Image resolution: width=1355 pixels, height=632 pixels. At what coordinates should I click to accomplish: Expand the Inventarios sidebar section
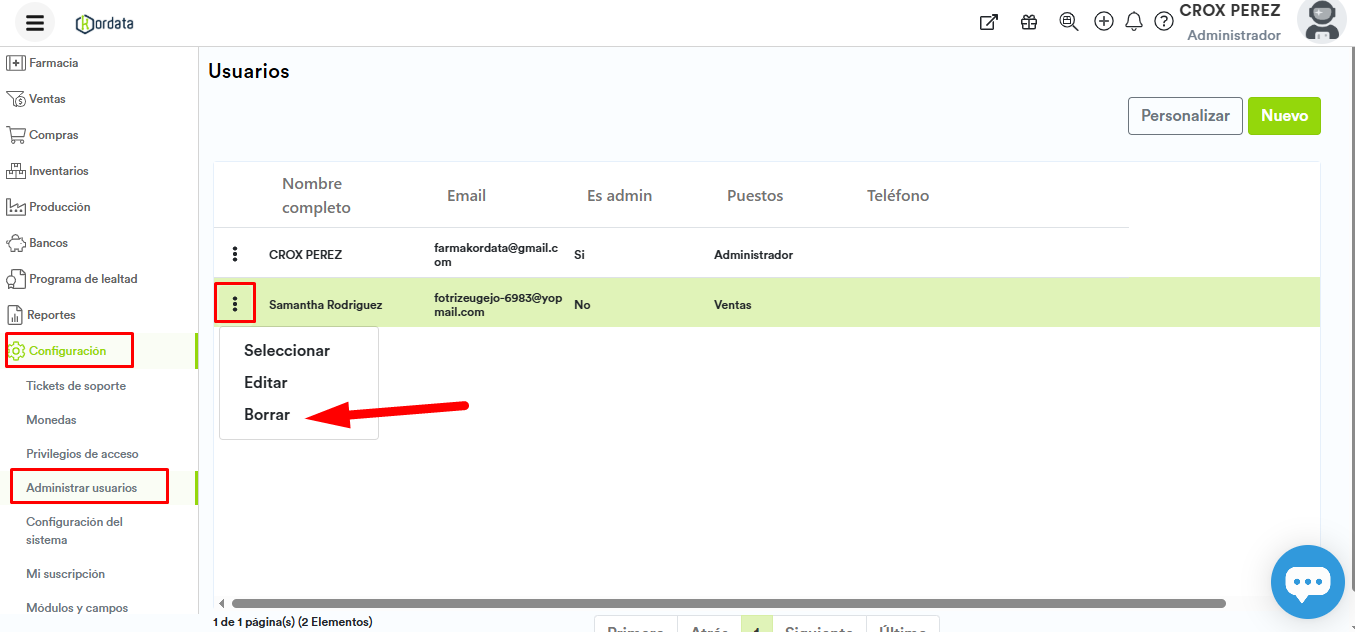(58, 171)
